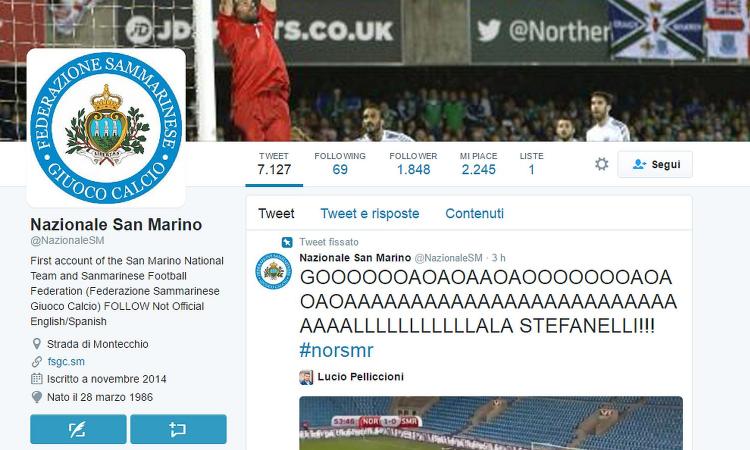Click the location pin icon for Strada di Montecchio
The image size is (750, 450).
36,344
